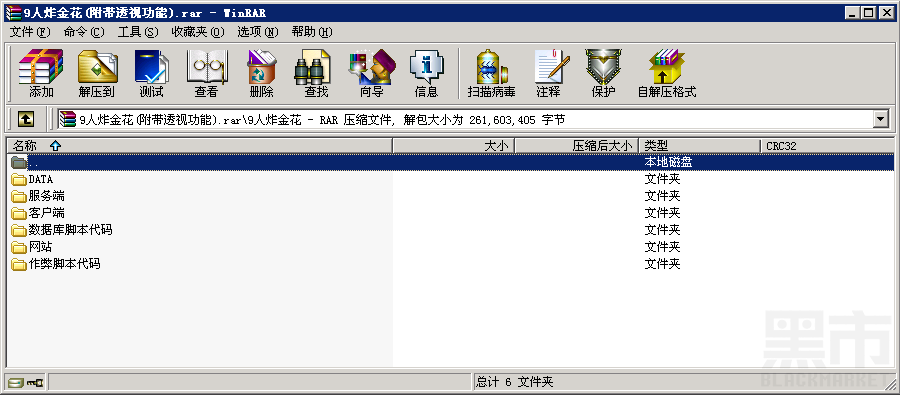
Task: Select the 服务端 folder
Action: 38,196
